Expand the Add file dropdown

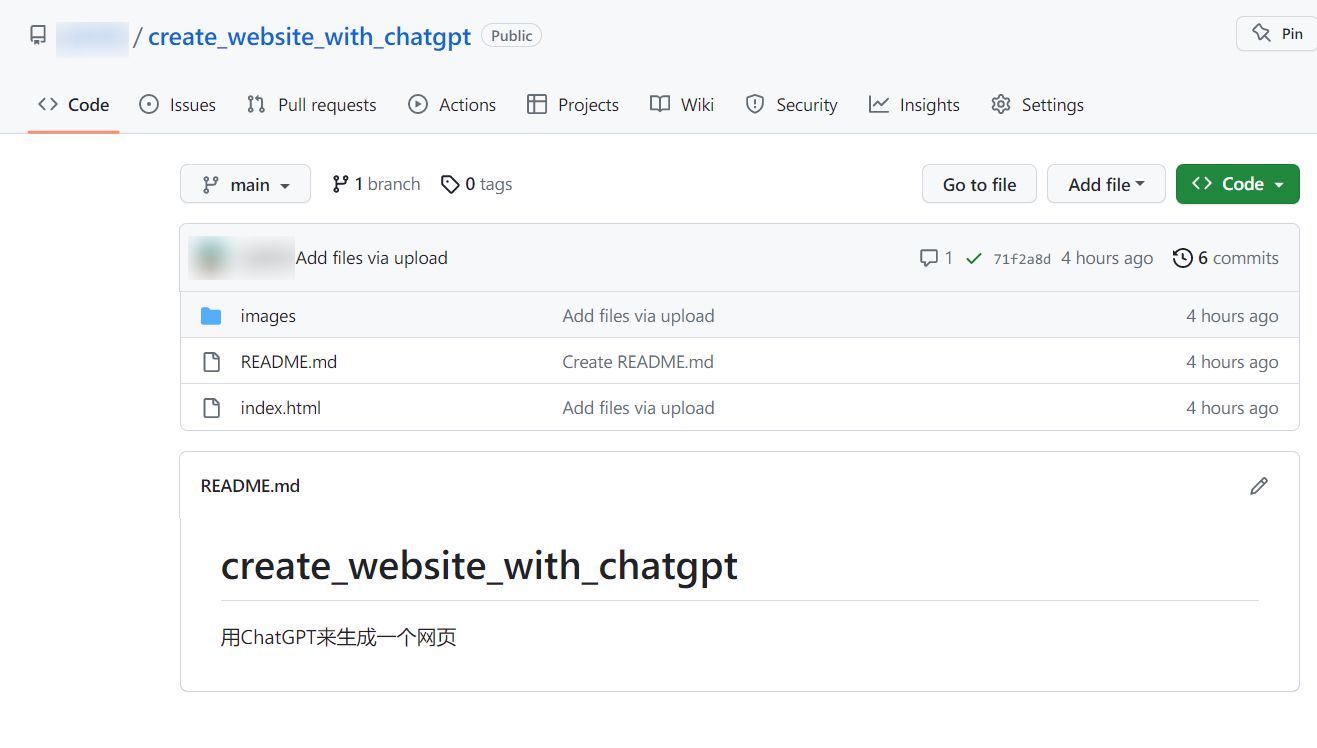[1106, 184]
